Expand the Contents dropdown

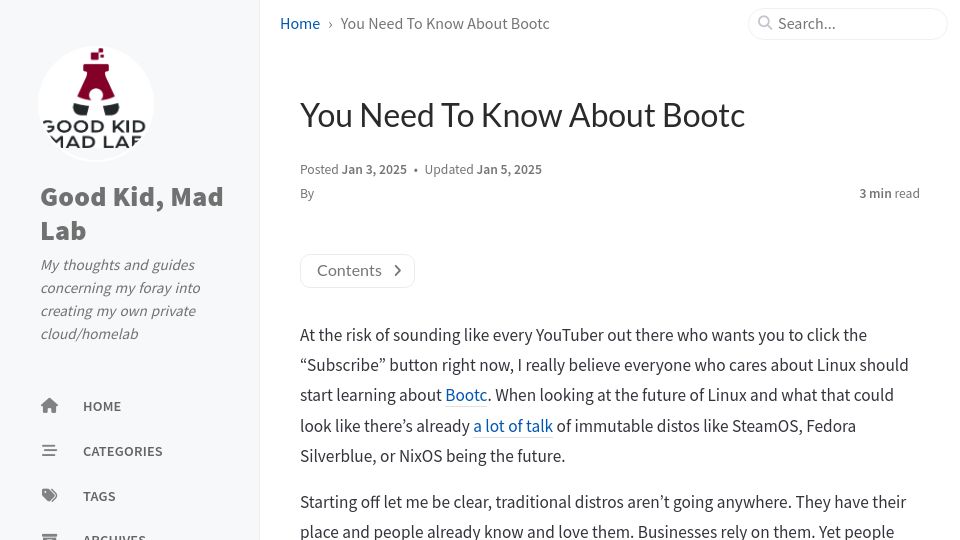pos(358,271)
